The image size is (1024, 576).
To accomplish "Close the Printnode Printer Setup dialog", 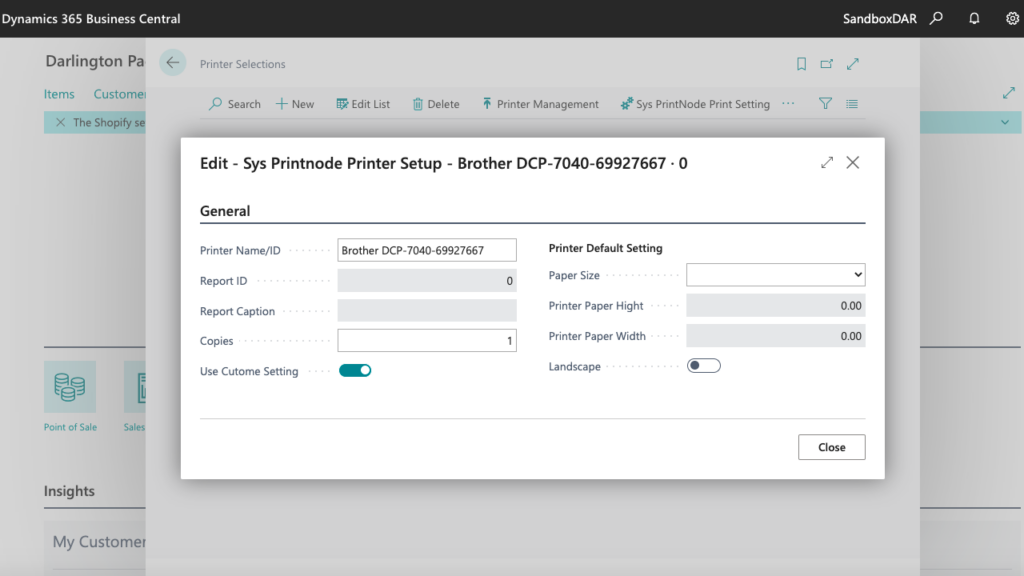I will pyautogui.click(x=853, y=163).
